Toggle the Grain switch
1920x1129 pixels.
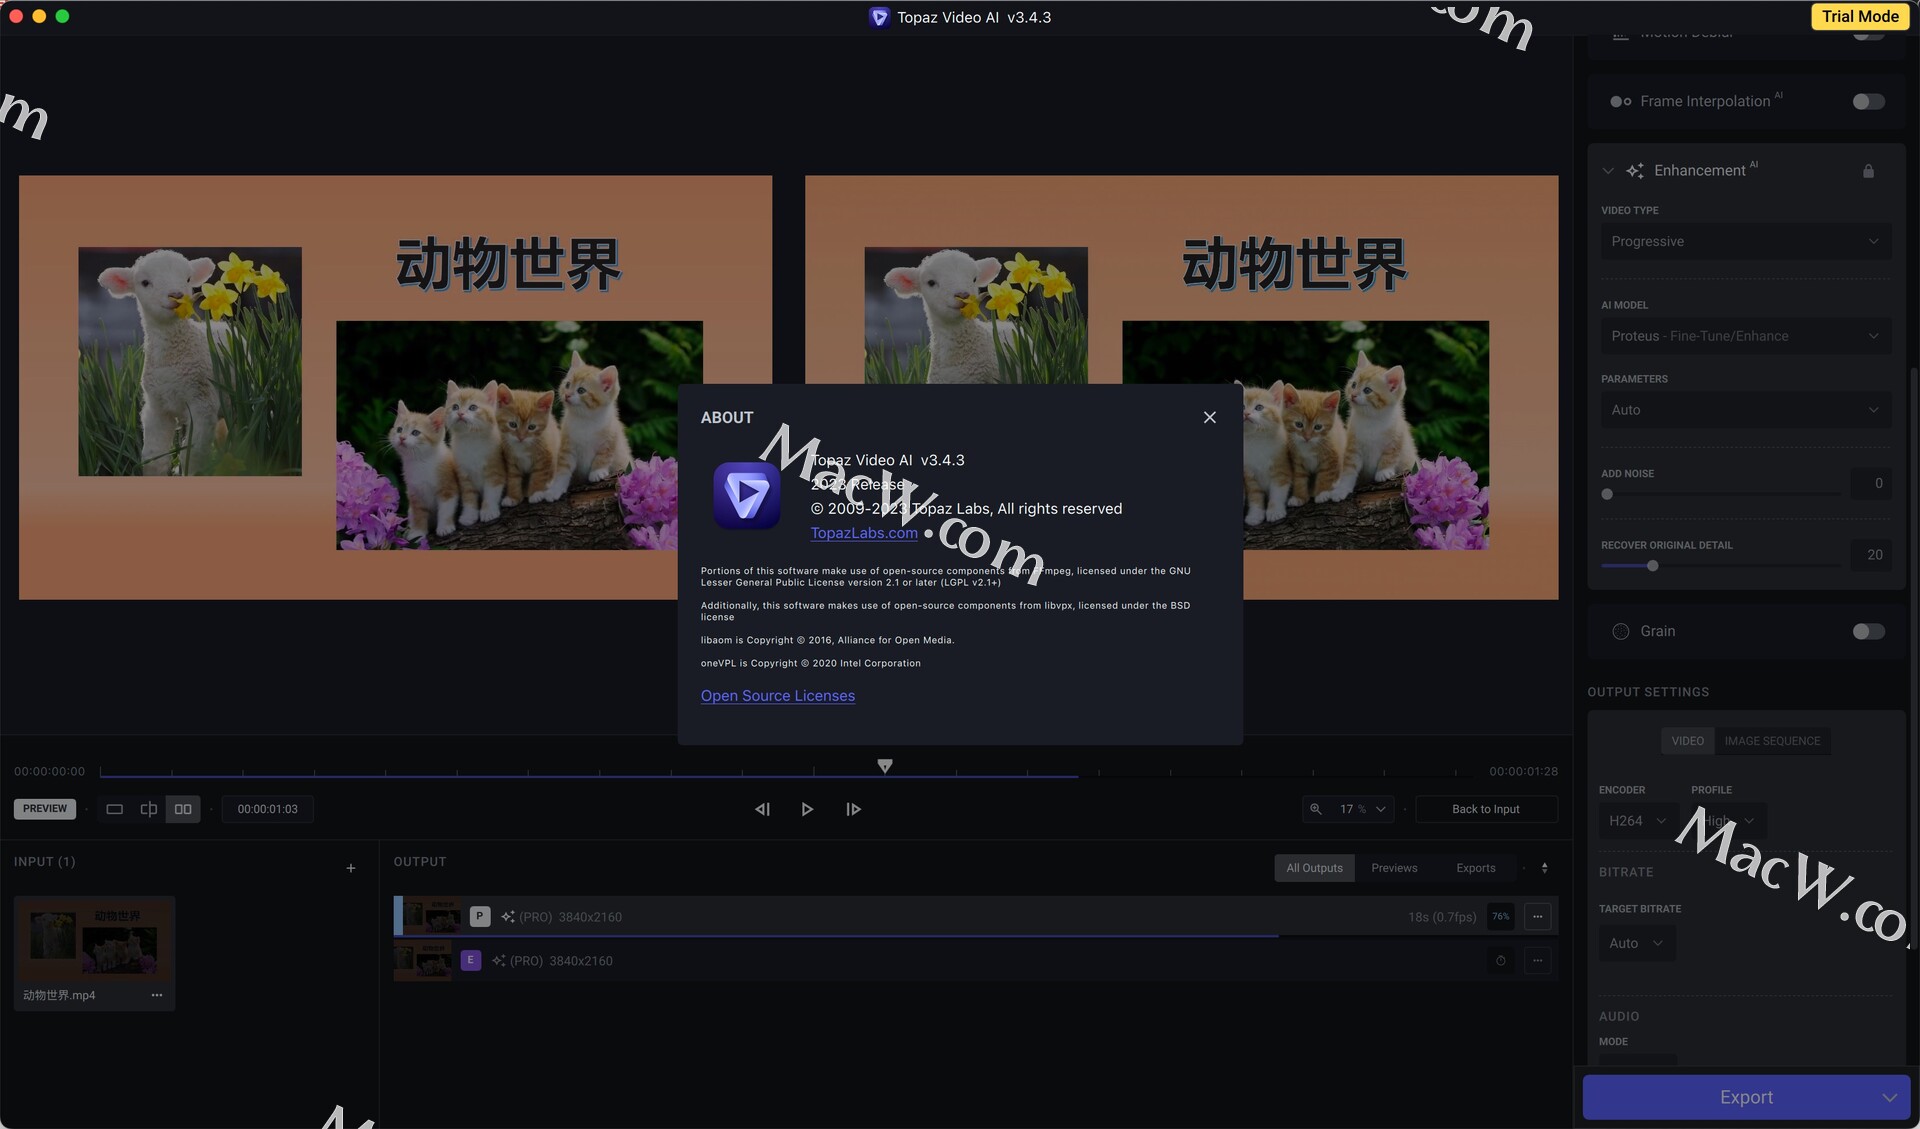pos(1867,631)
